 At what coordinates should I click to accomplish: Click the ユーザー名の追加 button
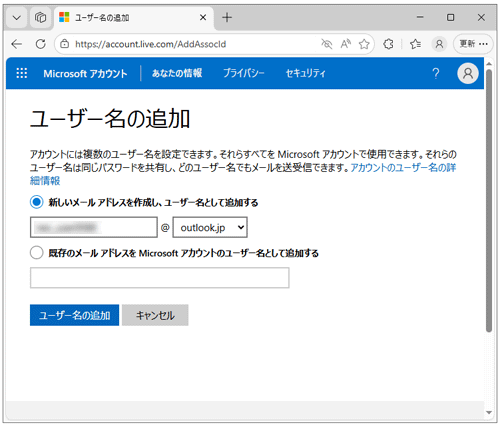point(74,315)
